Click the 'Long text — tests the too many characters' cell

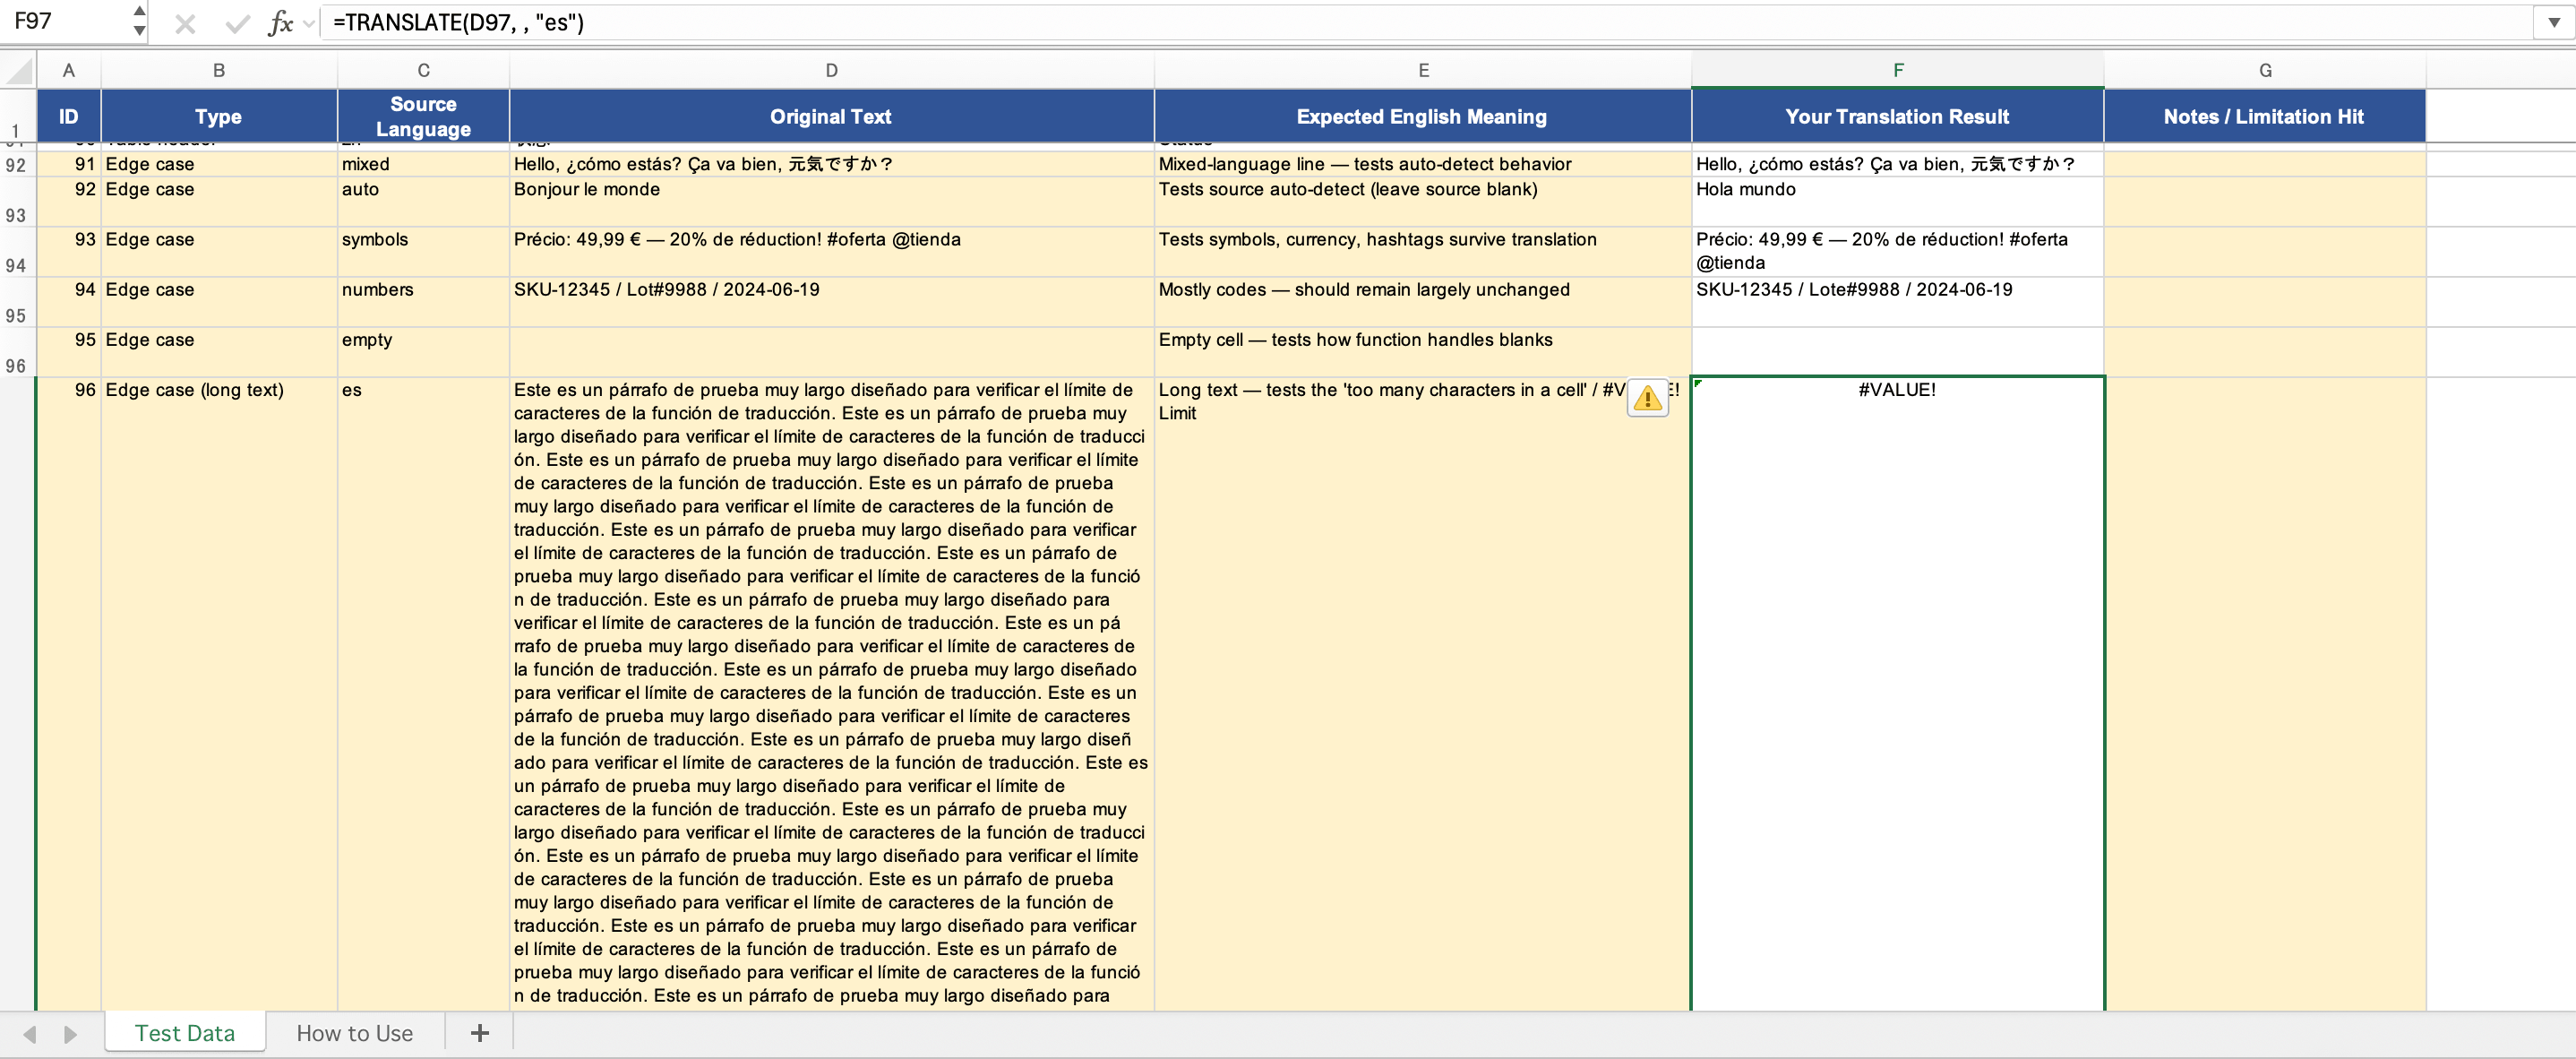[x=1422, y=693]
